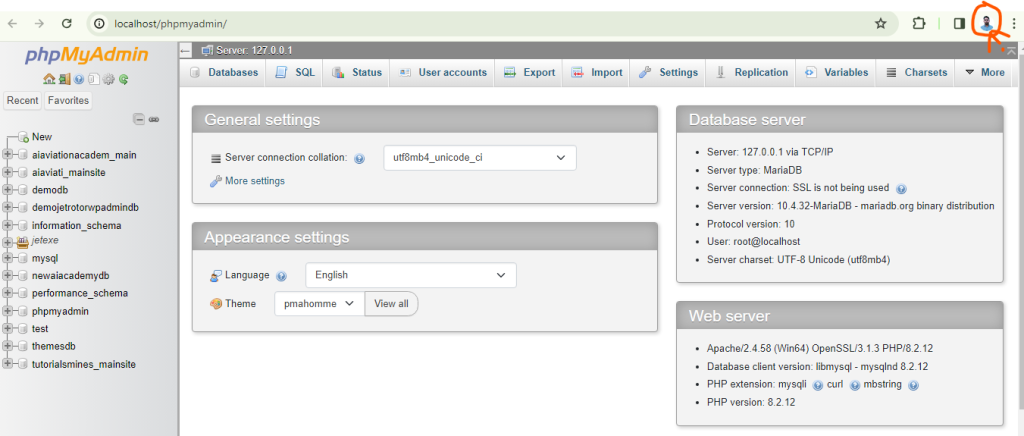Click the Favorites button
1024x436 pixels.
click(x=69, y=101)
